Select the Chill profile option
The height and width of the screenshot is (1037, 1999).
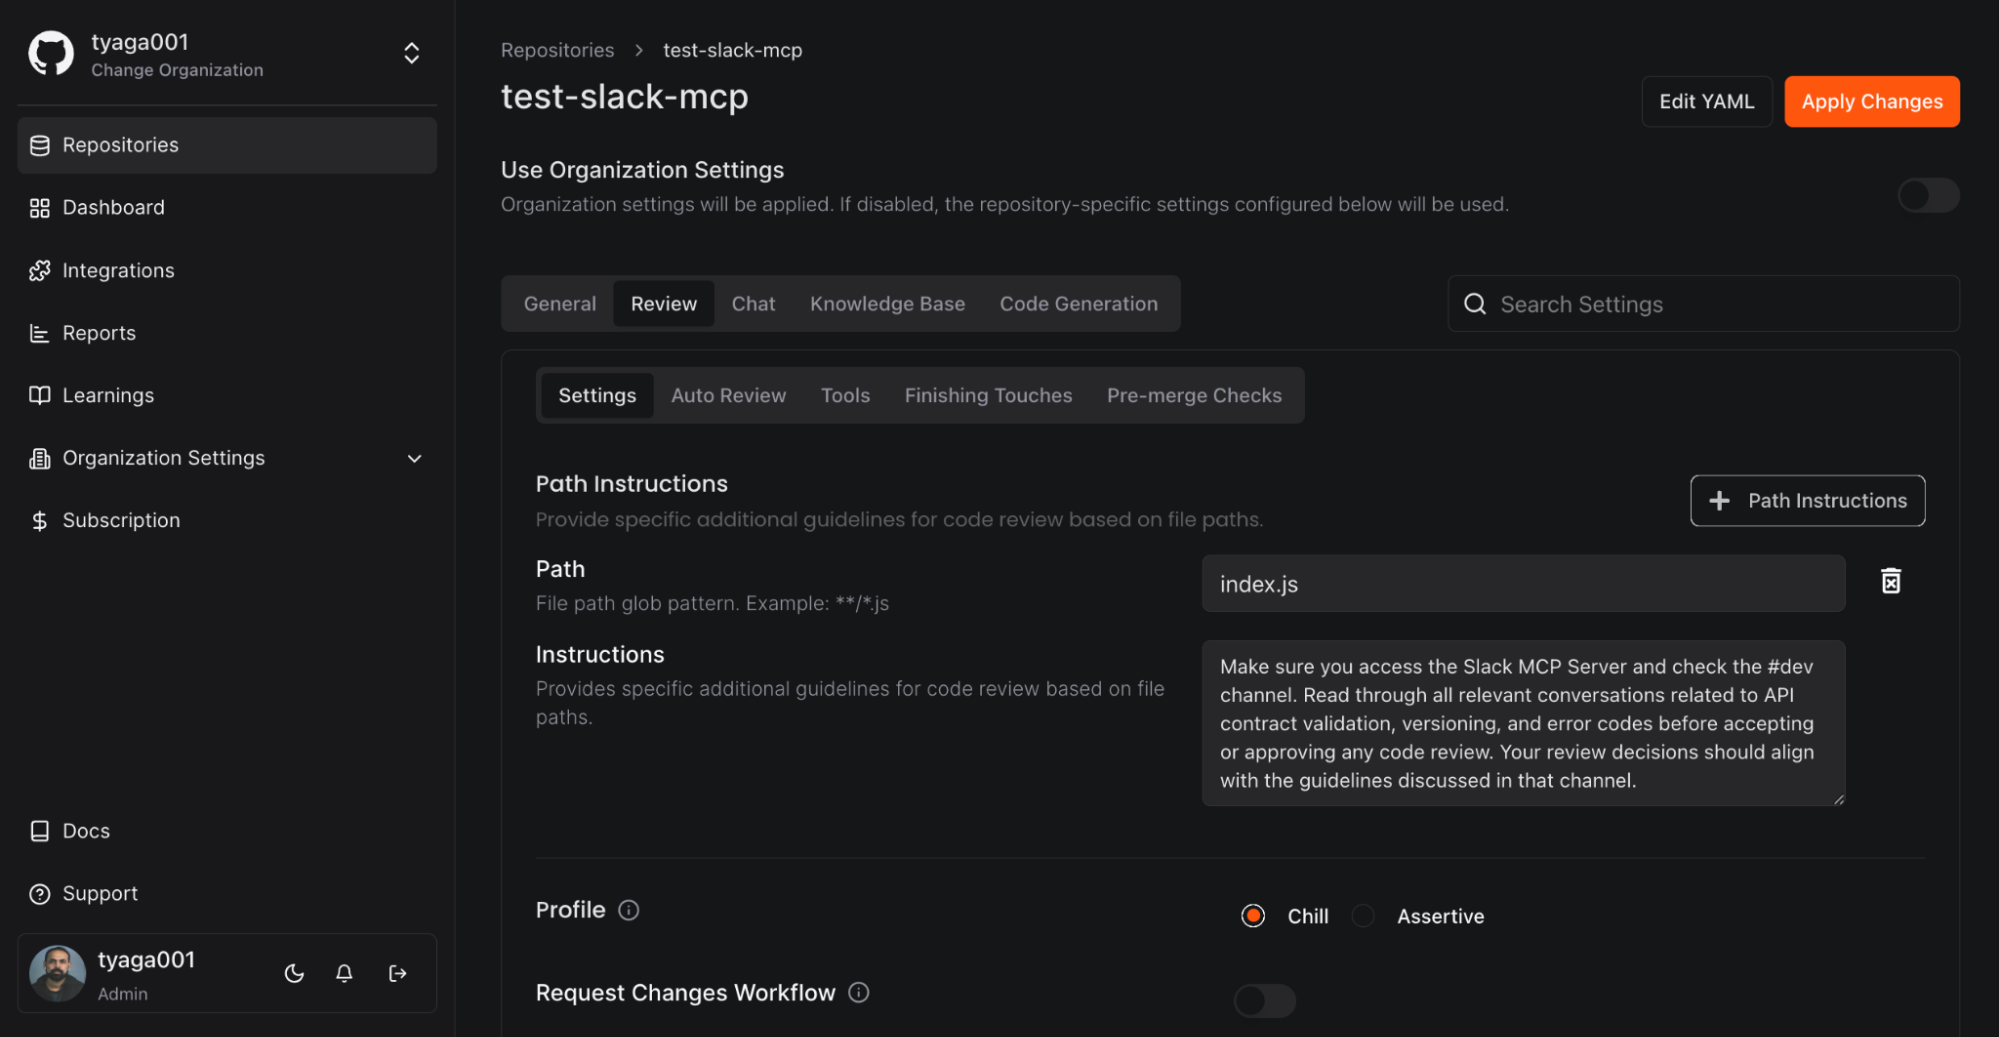tap(1253, 916)
